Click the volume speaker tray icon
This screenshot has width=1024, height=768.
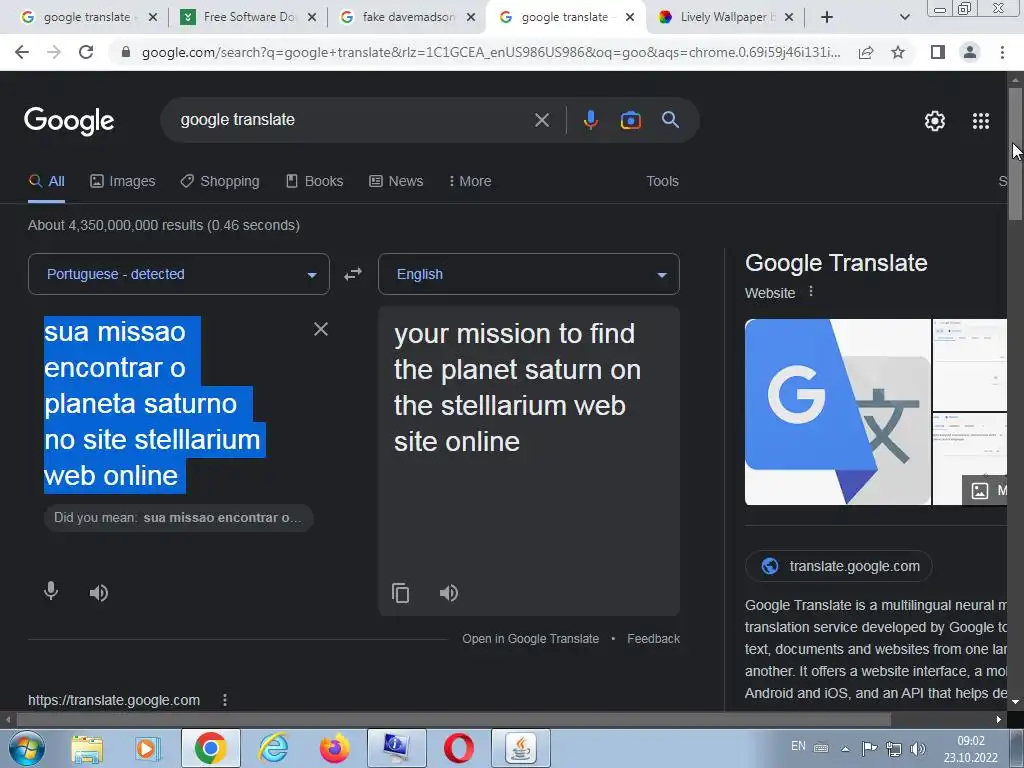[918, 749]
